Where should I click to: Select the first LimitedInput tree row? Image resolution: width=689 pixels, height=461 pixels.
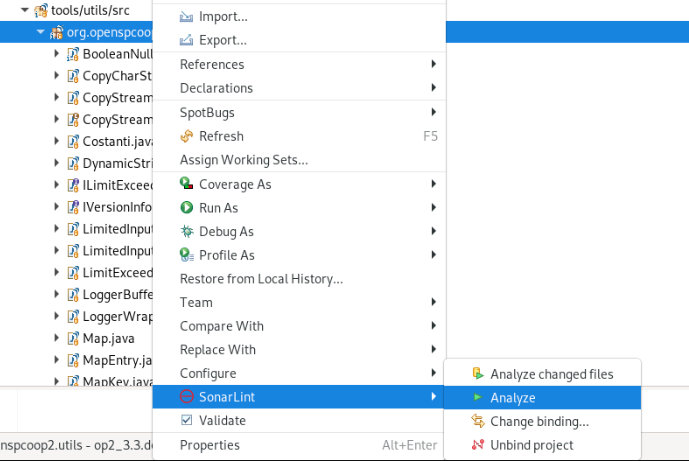(x=76, y=229)
